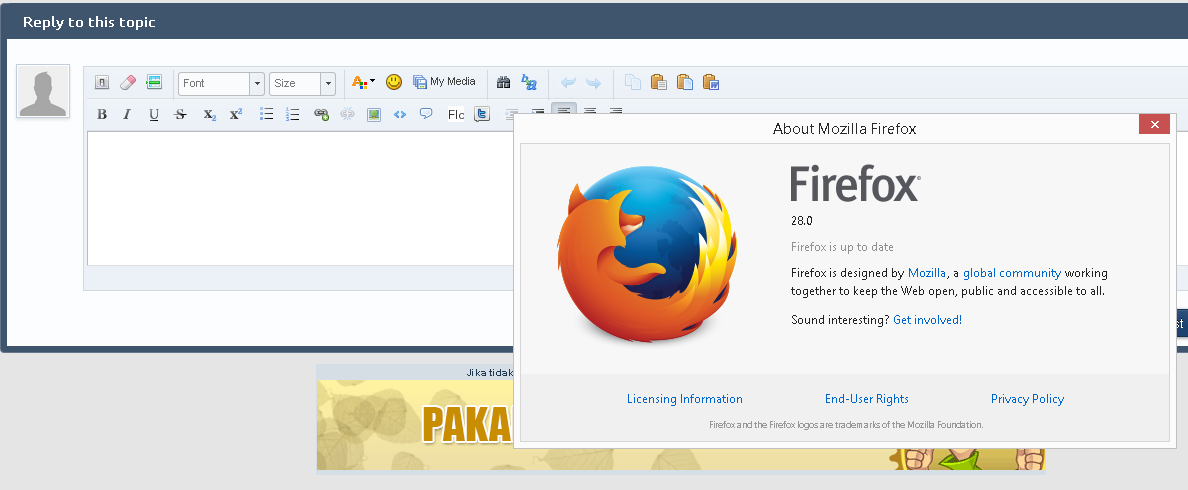Toggle the editor source mode switch icon
1188x490 pixels.
click(102, 83)
